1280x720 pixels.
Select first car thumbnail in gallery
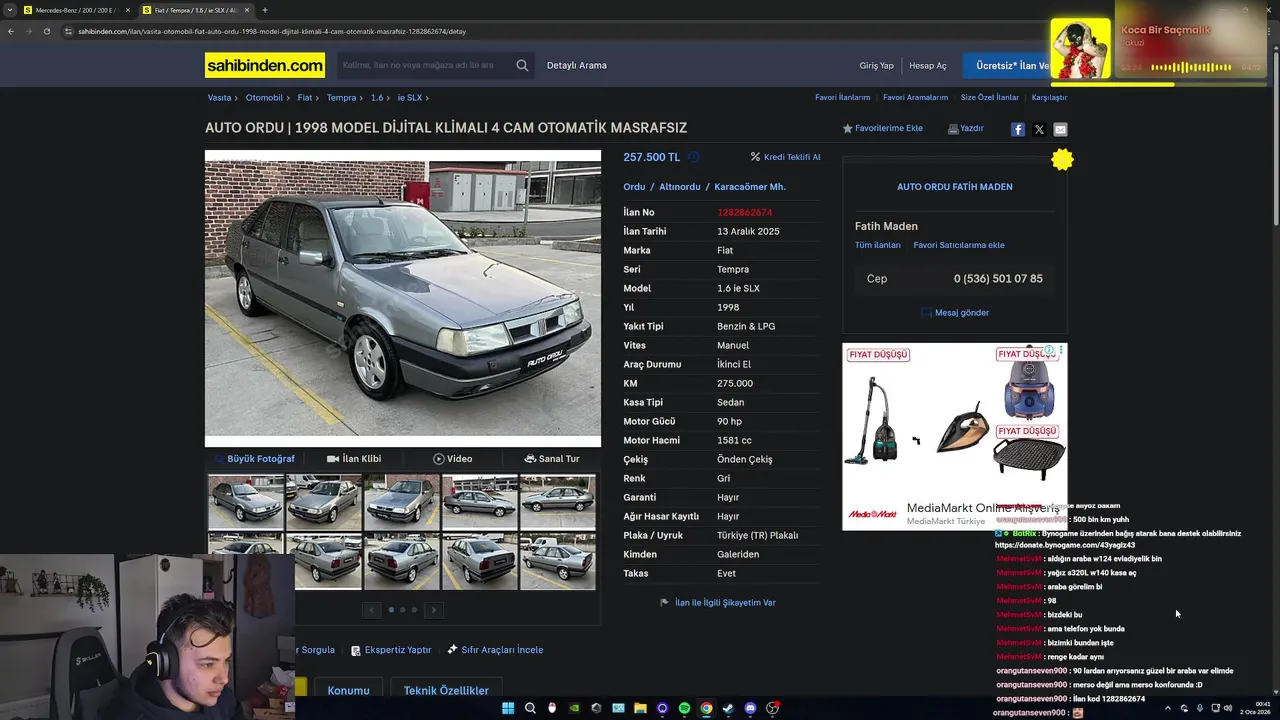coord(246,501)
